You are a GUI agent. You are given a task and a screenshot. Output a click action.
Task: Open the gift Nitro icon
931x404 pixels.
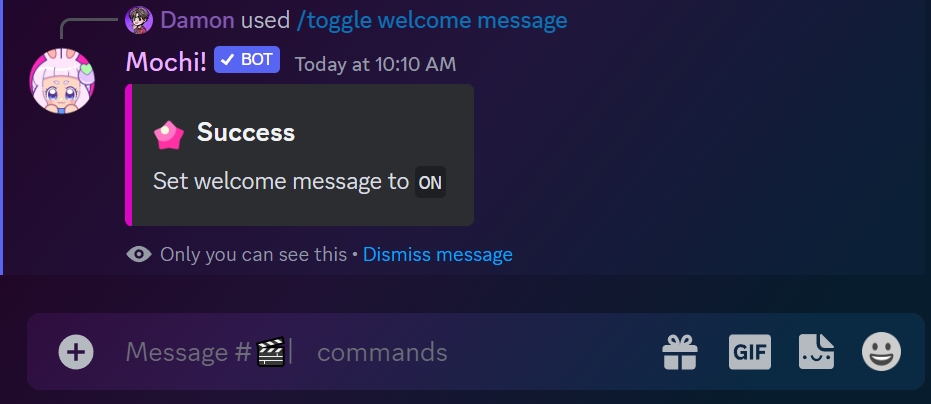coord(680,352)
